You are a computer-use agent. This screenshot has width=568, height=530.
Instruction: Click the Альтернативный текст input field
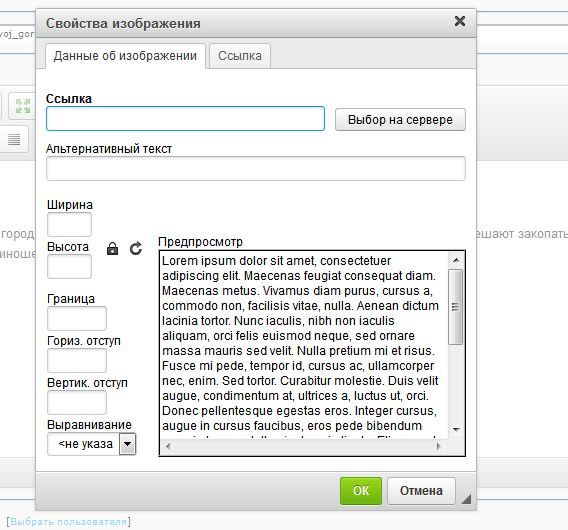(x=256, y=168)
